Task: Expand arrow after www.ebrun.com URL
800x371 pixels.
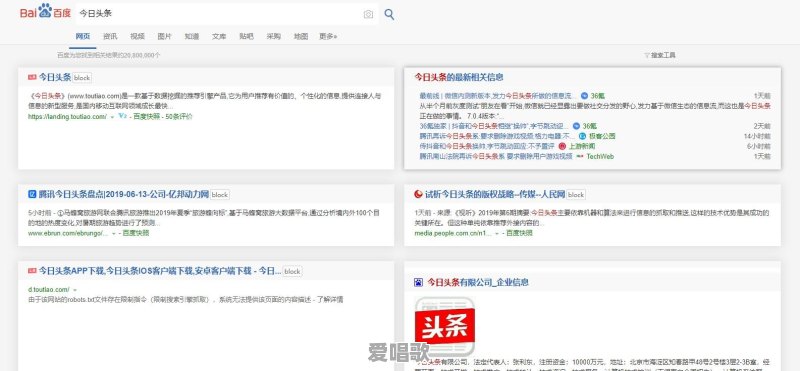Action: (x=114, y=234)
